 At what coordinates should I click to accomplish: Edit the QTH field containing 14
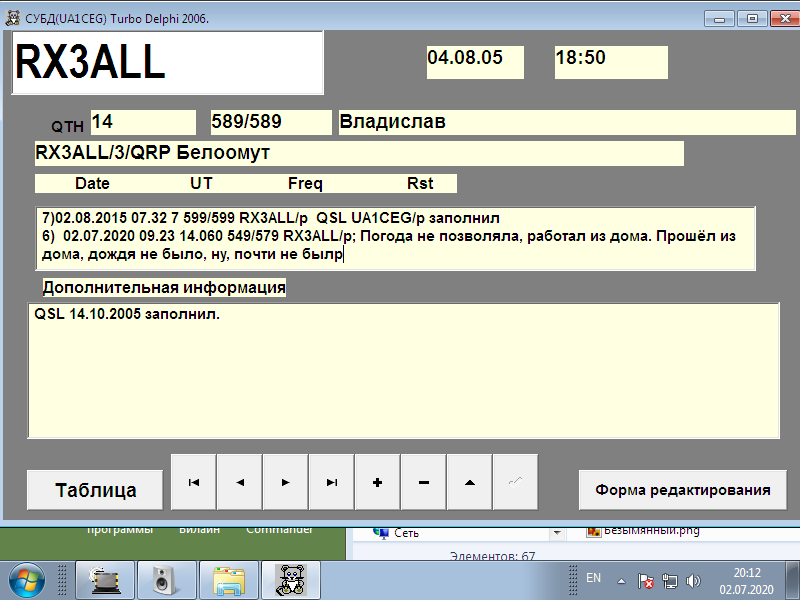143,122
